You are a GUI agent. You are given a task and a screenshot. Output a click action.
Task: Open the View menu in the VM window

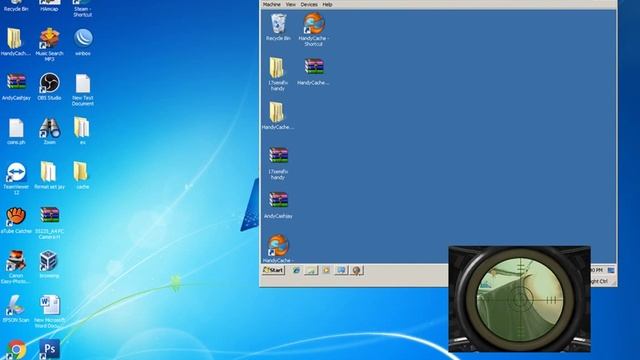coord(291,4)
